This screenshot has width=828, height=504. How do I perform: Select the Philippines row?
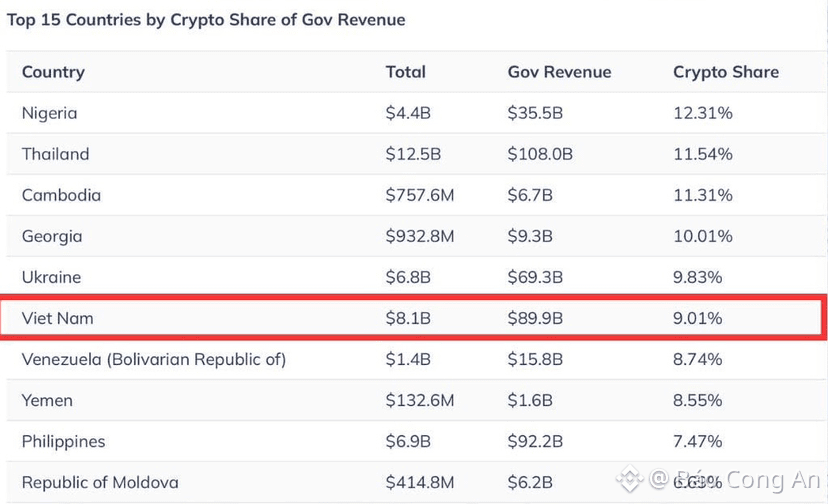click(x=416, y=441)
